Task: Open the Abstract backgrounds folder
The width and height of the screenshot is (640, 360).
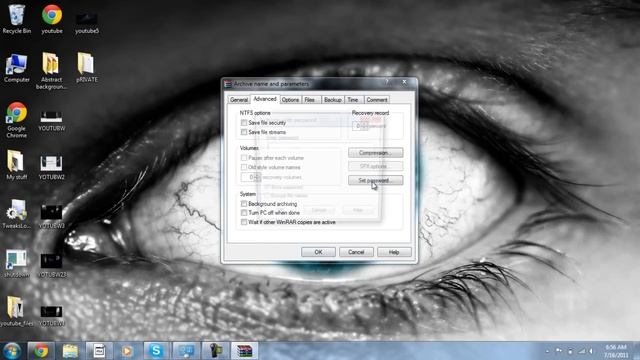Action: [x=51, y=71]
